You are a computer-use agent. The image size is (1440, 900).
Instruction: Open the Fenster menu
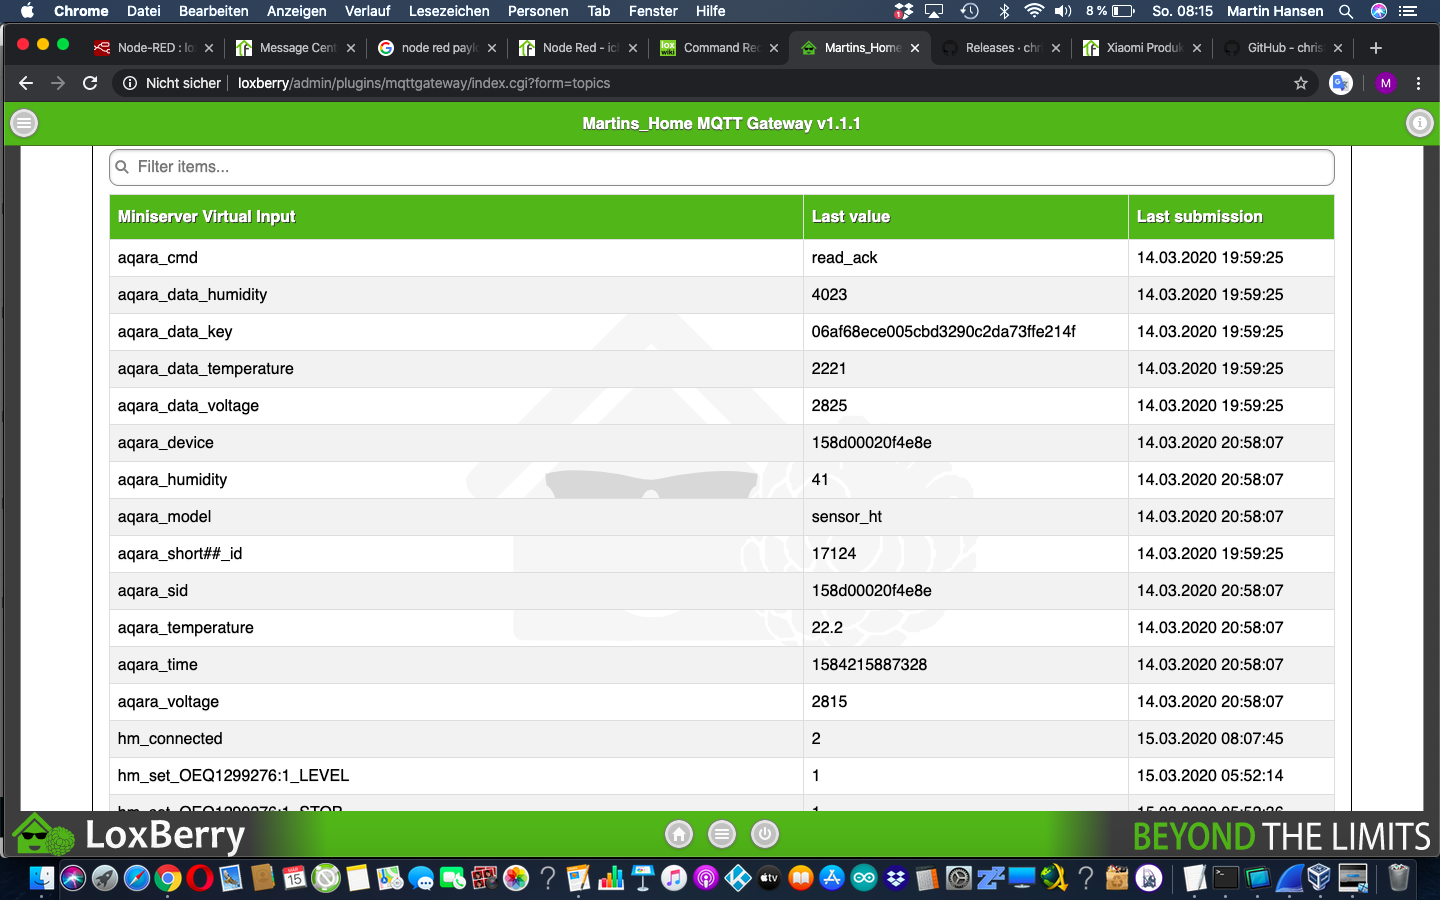pyautogui.click(x=653, y=11)
